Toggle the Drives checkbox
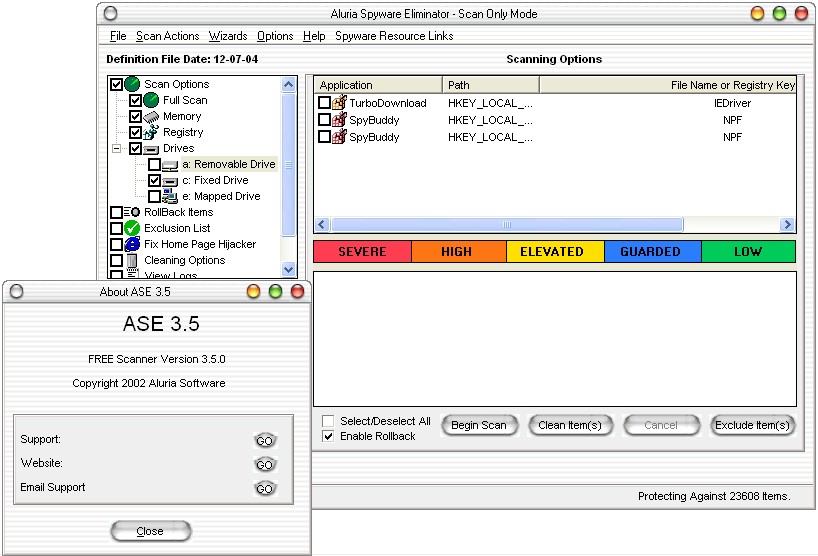Image resolution: width=818 pixels, height=556 pixels. point(136,149)
